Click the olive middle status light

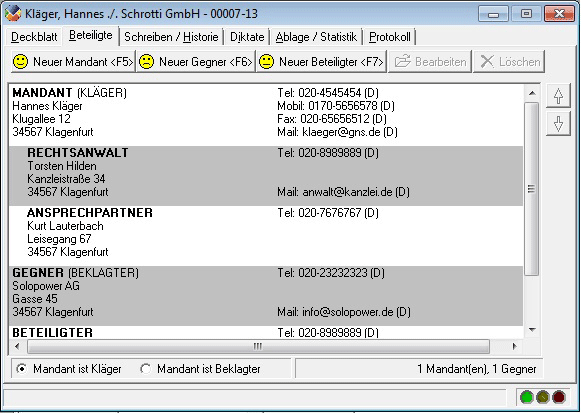[542, 397]
